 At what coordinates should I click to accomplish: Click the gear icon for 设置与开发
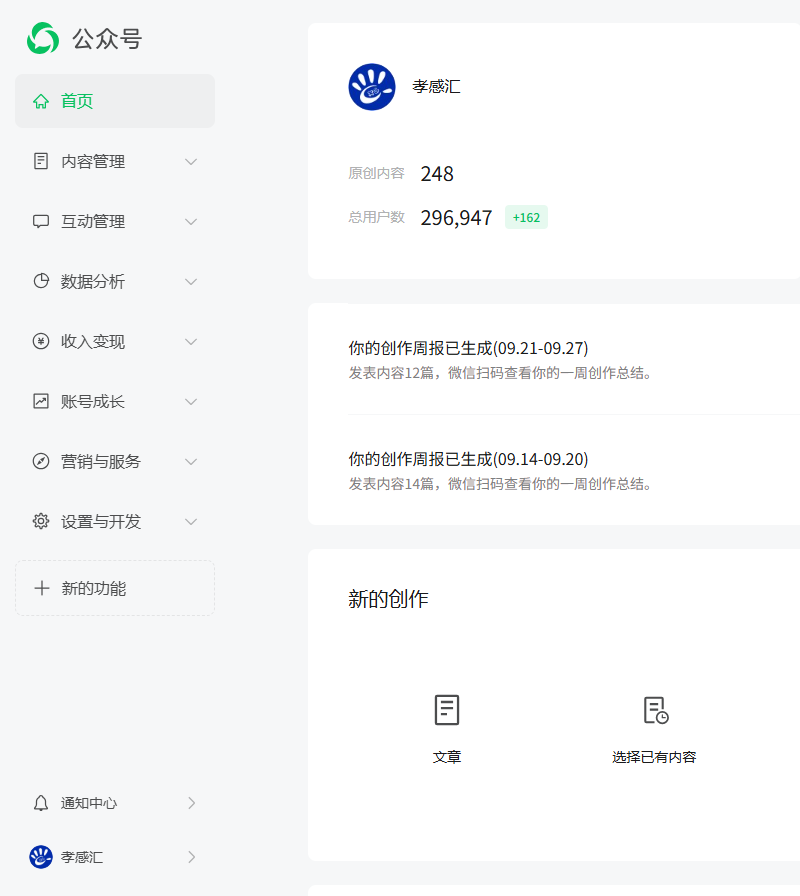41,521
